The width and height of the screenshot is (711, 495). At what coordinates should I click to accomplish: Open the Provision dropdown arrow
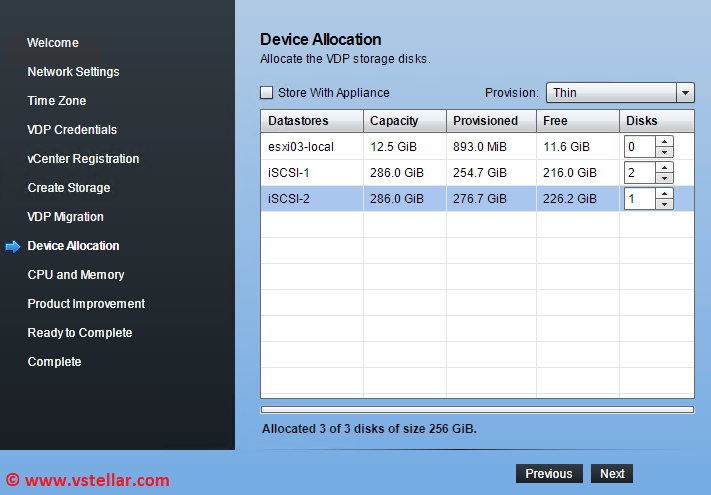(685, 93)
